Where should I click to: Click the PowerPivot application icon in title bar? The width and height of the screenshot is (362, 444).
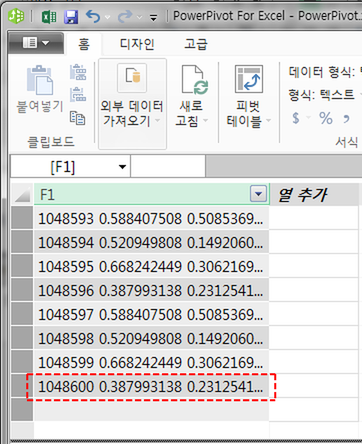[16, 16]
